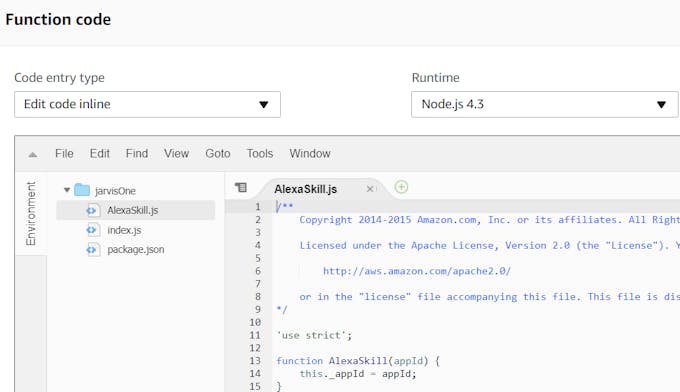680x392 pixels.
Task: Close the AlexaSkill.js tab
Action: [370, 189]
